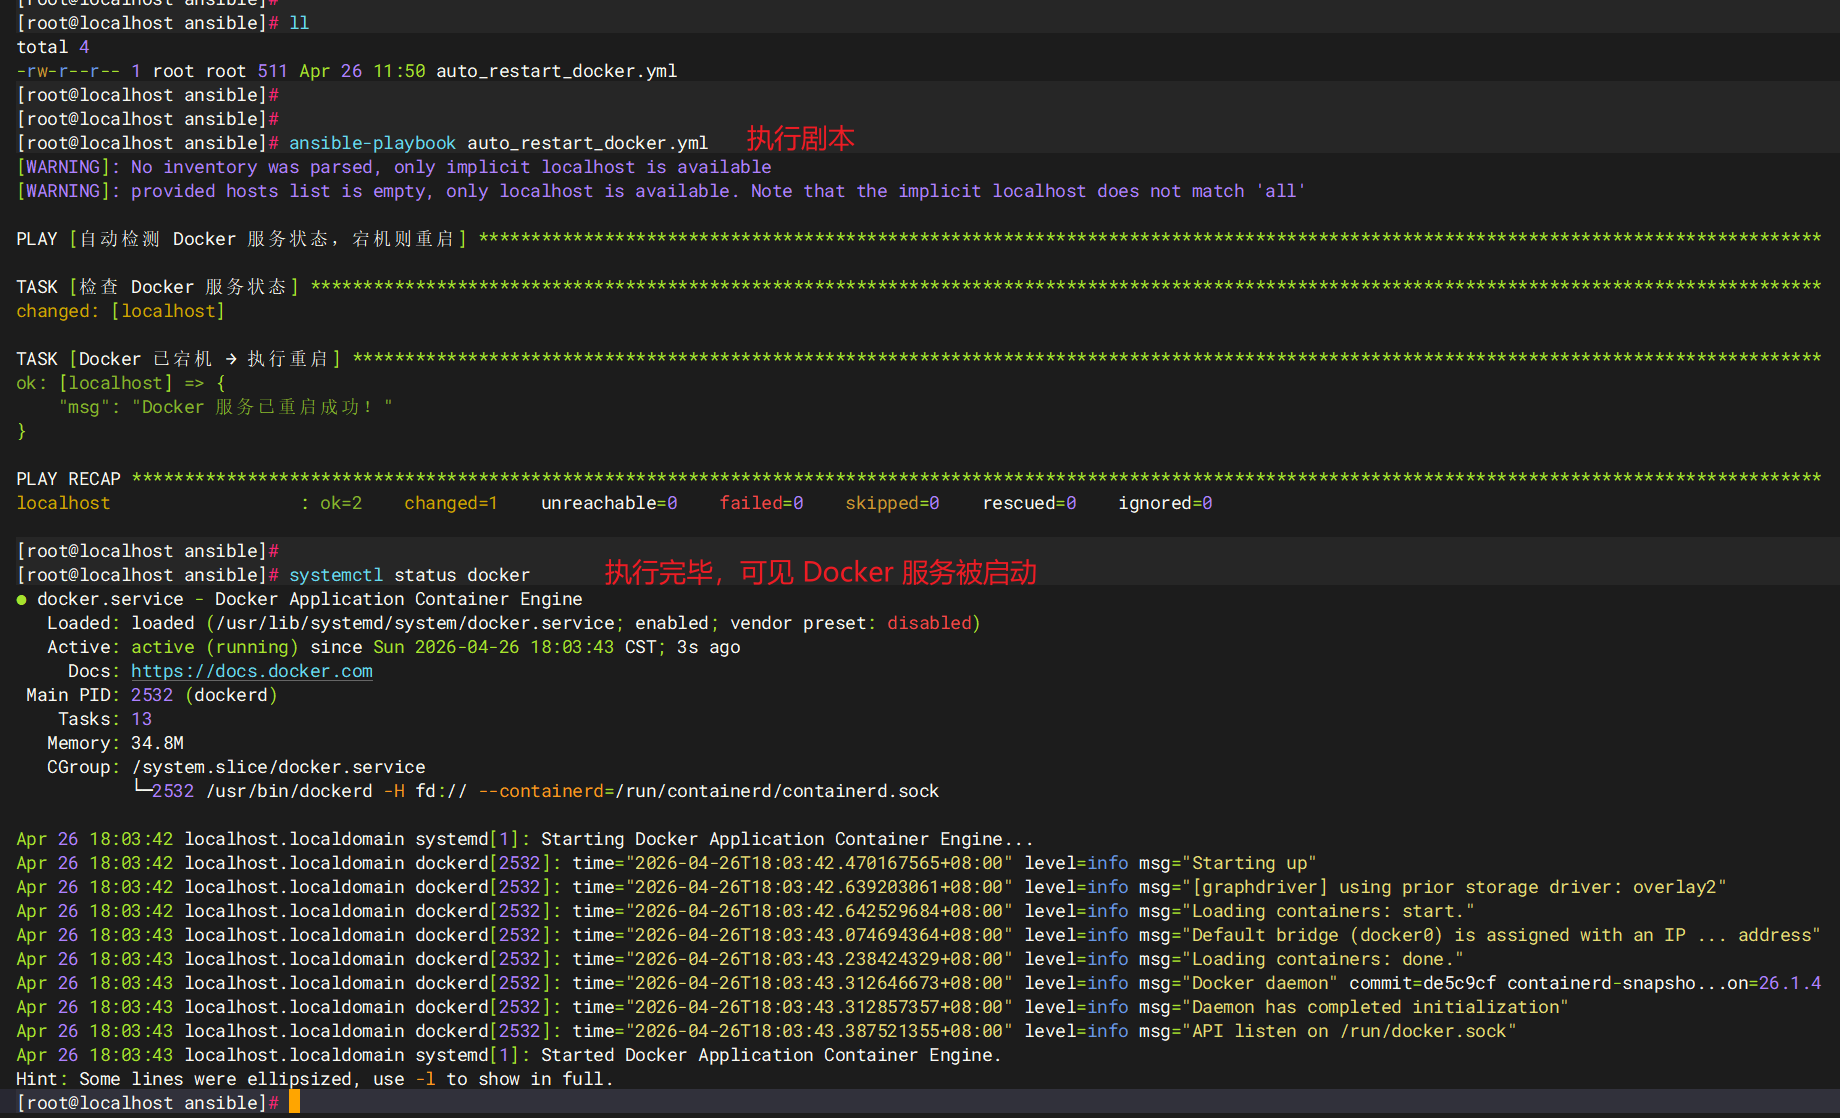This screenshot has width=1840, height=1118.
Task: Click the '/usr/bin/dockerd' process path
Action: [289, 791]
